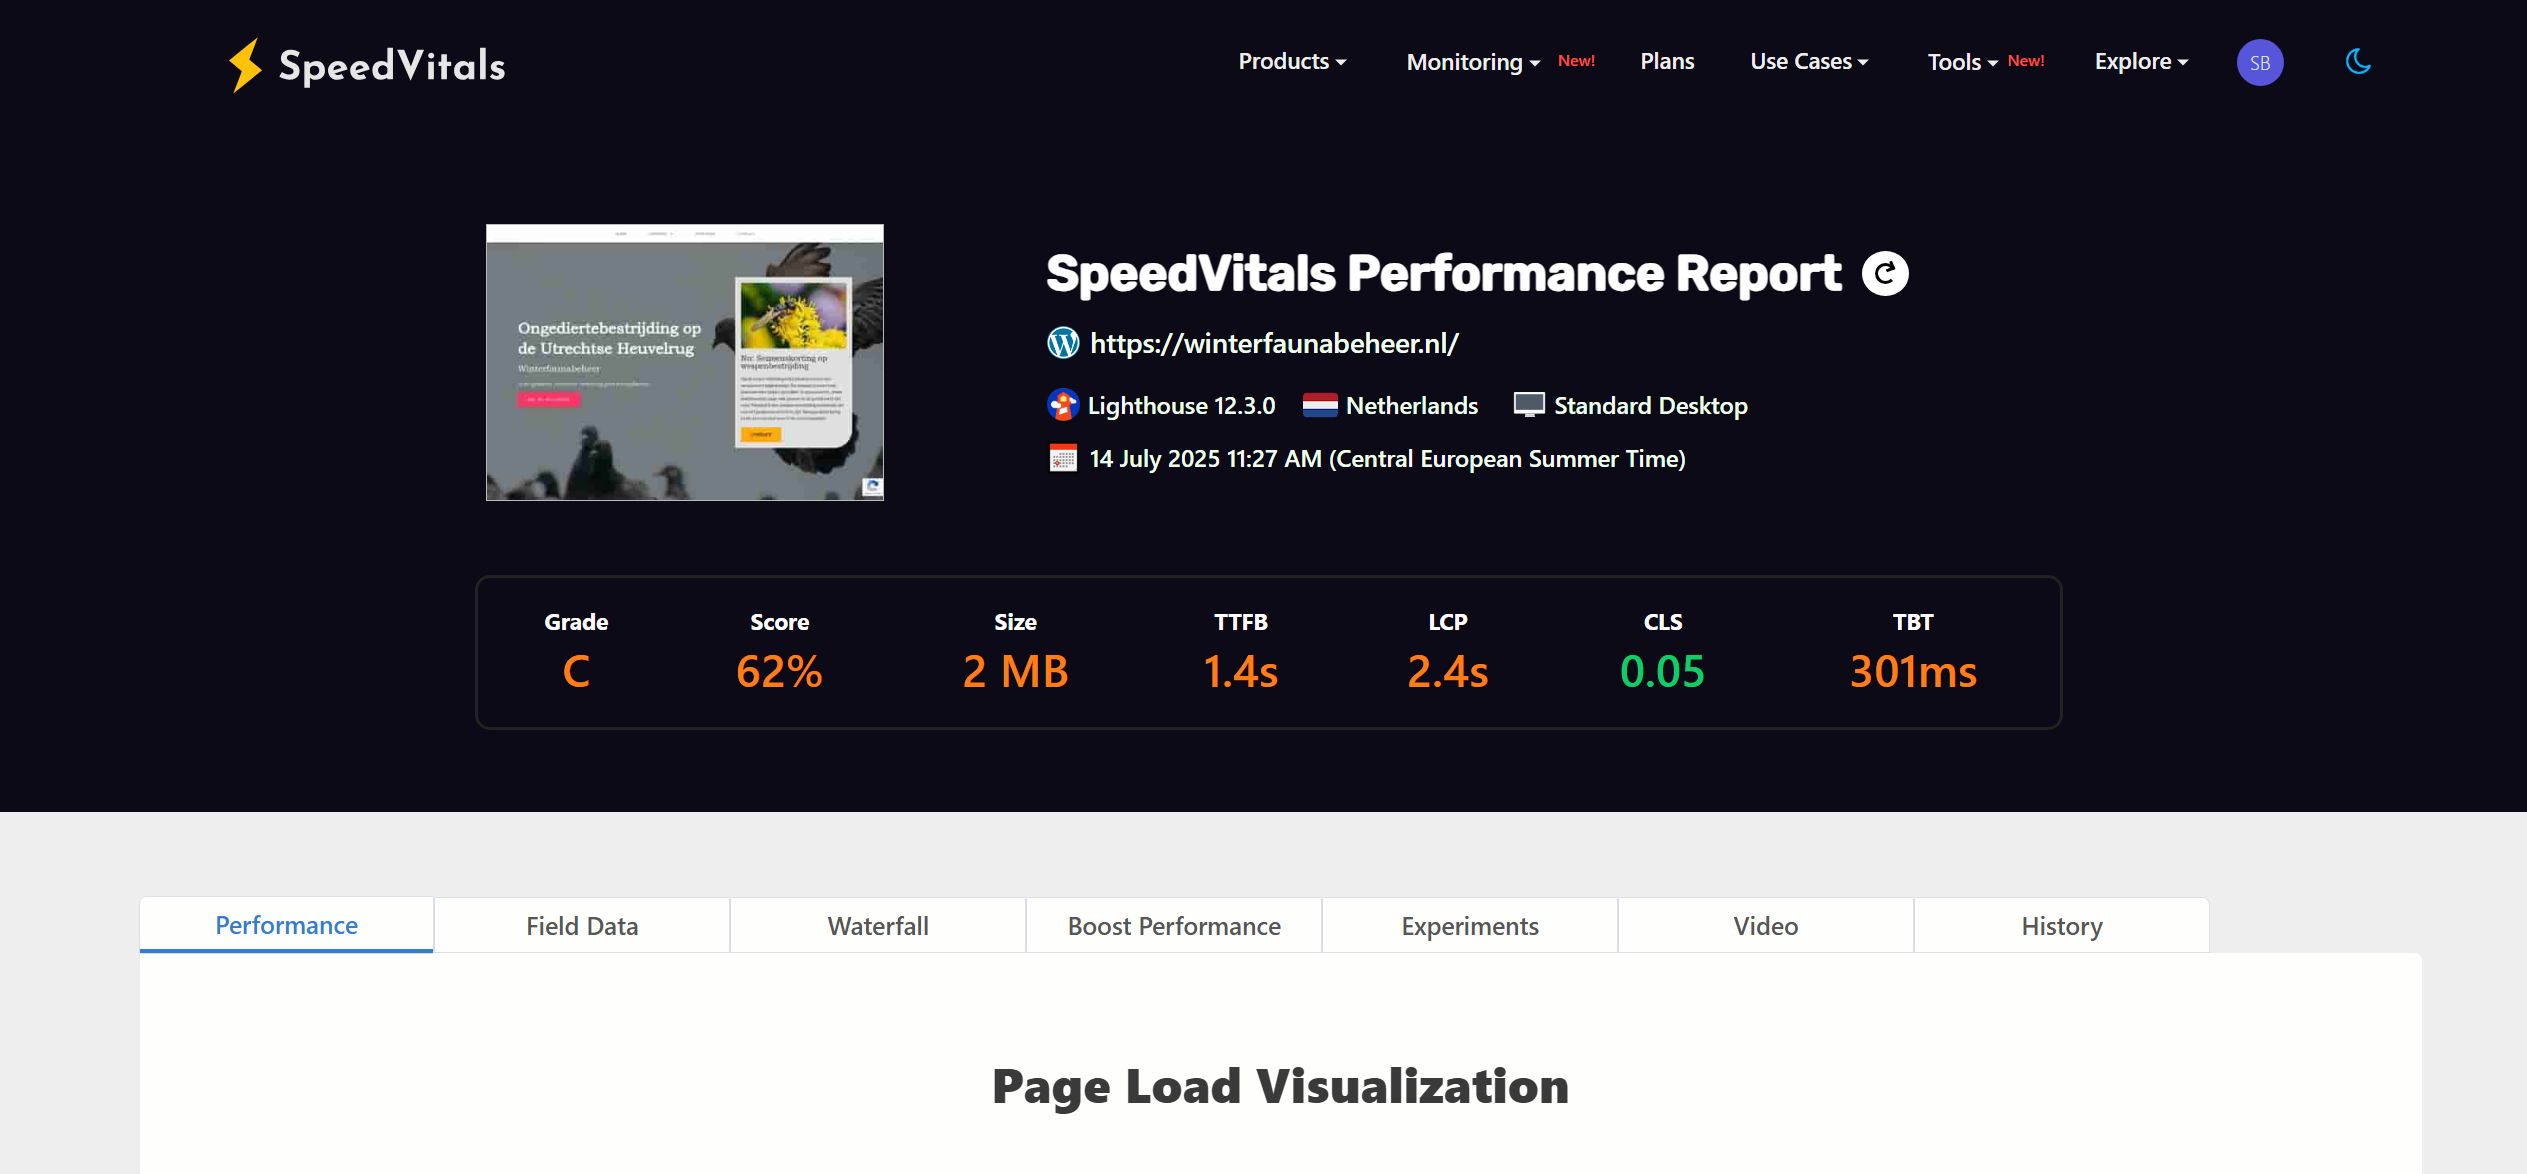Switch to the Video tab
This screenshot has width=2527, height=1174.
1766,926
